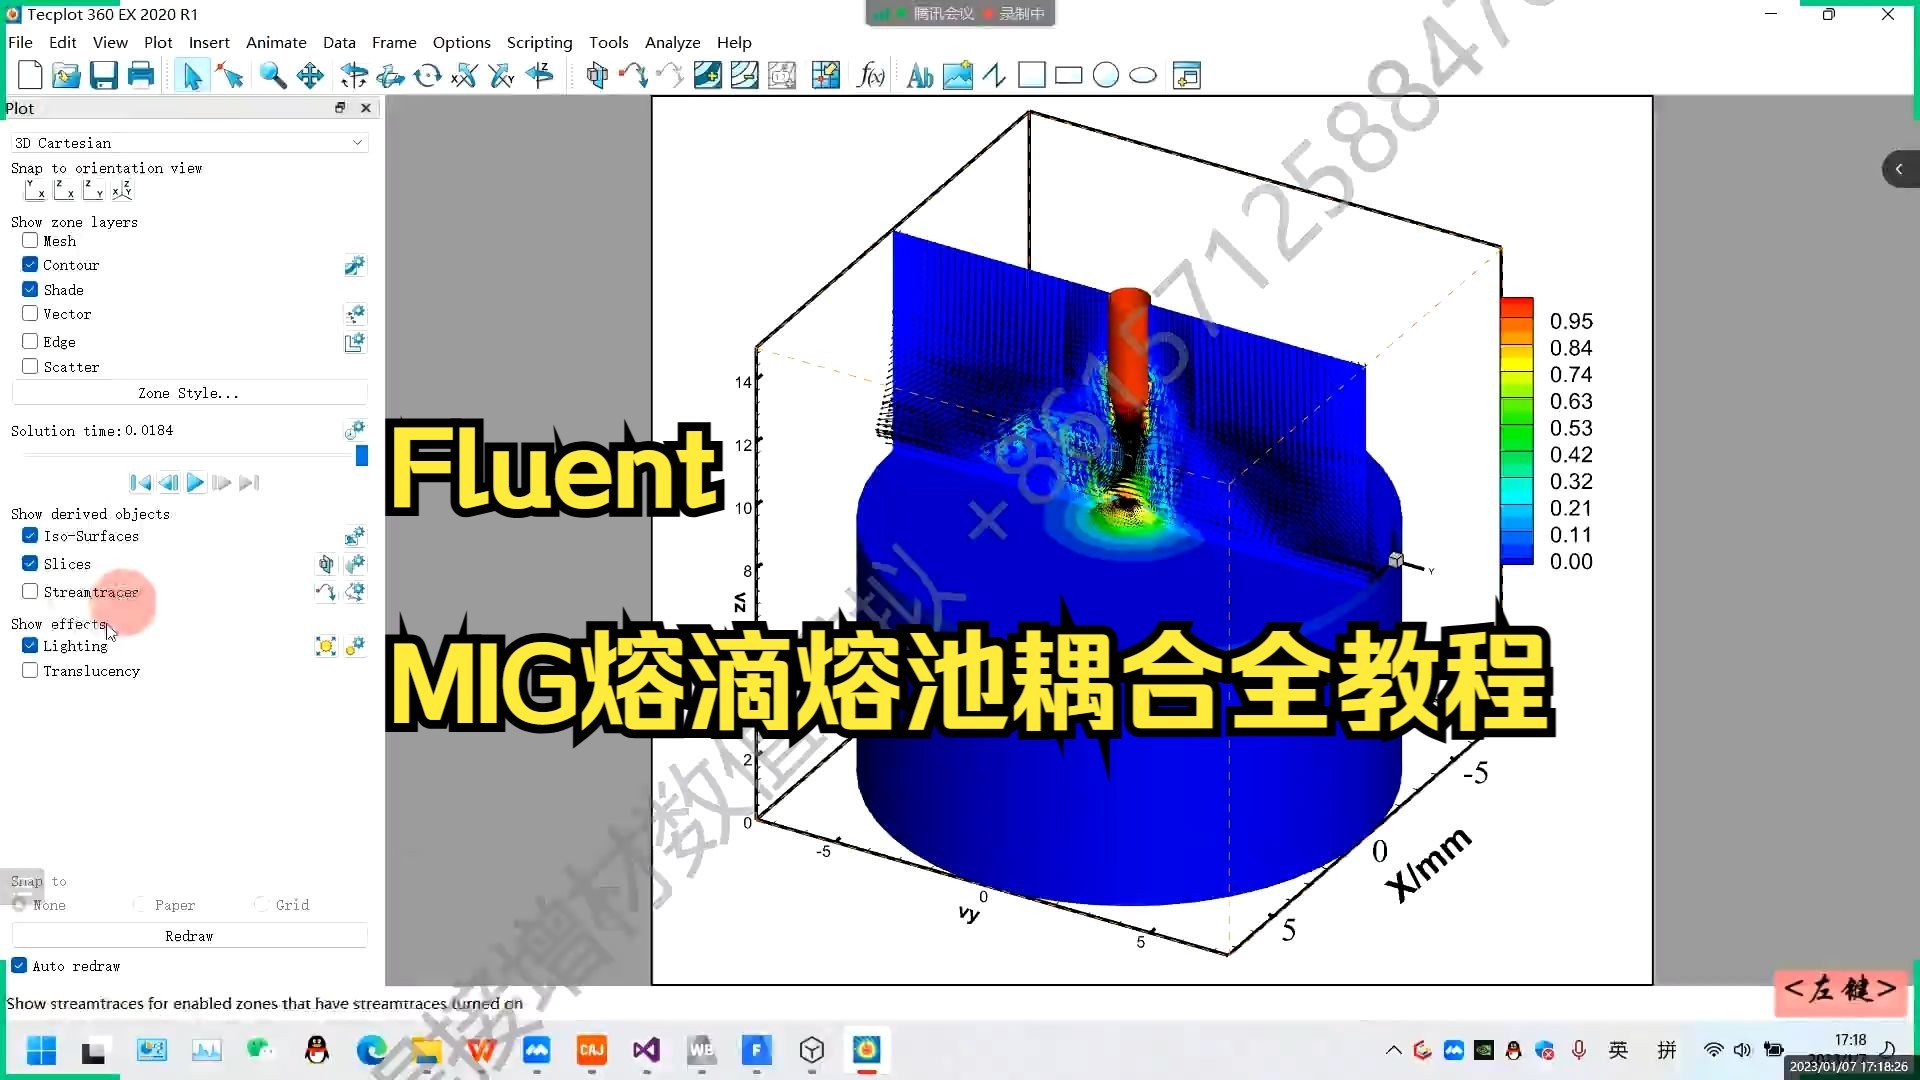Select the Zoom magnifier tool

click(x=272, y=75)
